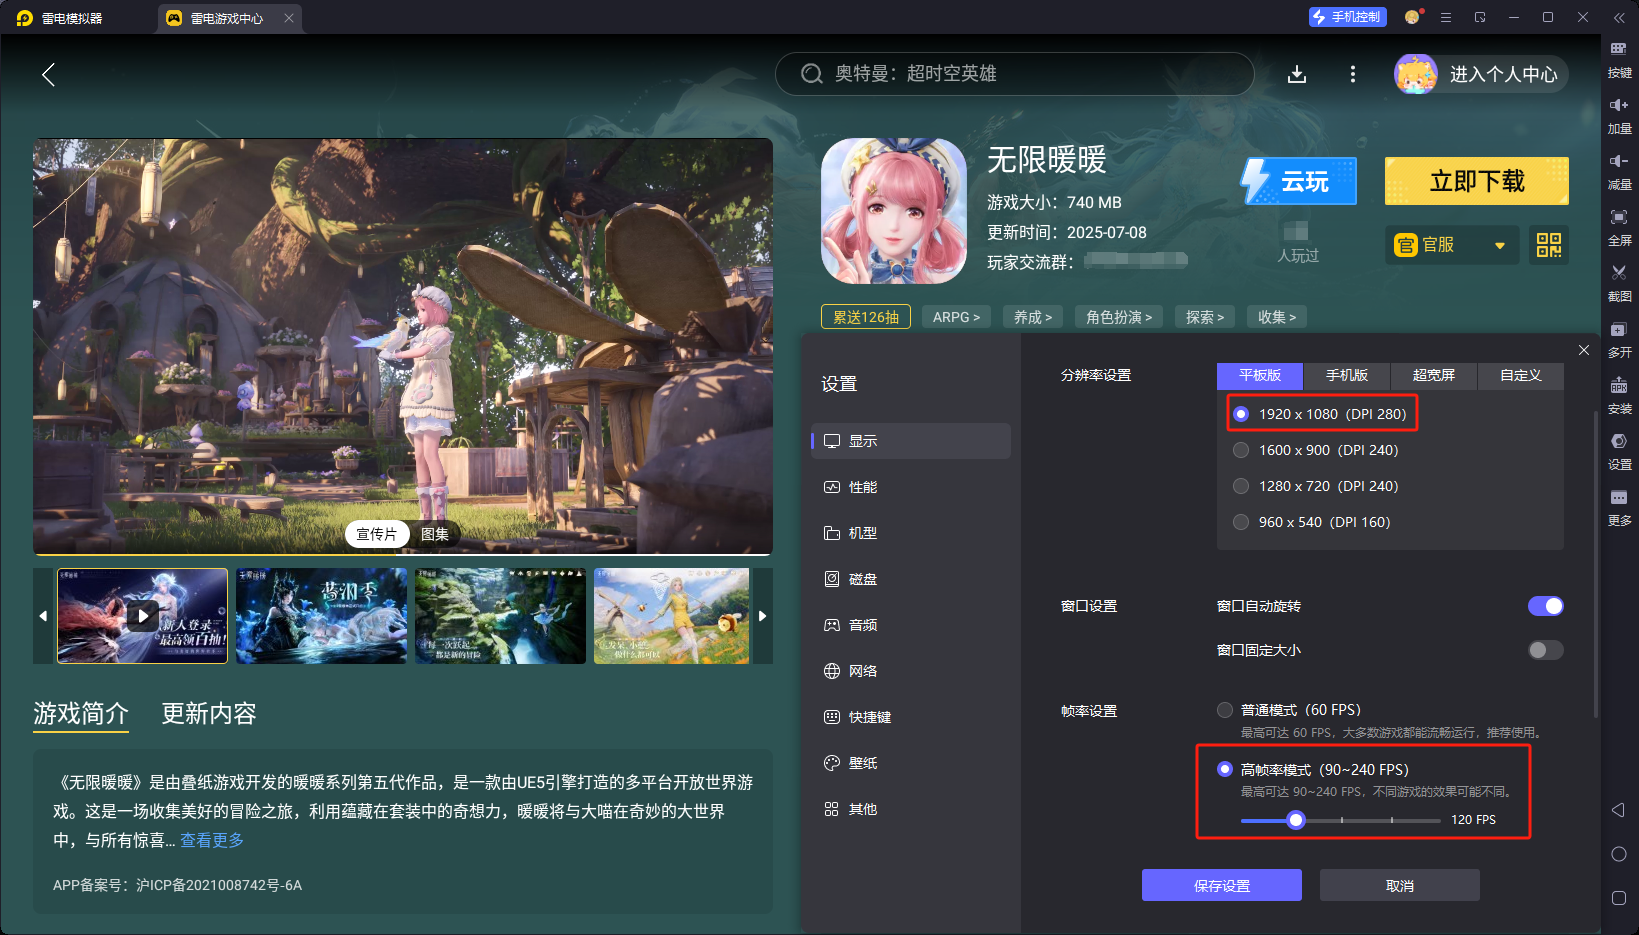Adjust the FPS slider handle
The width and height of the screenshot is (1639, 935).
pyautogui.click(x=1296, y=820)
